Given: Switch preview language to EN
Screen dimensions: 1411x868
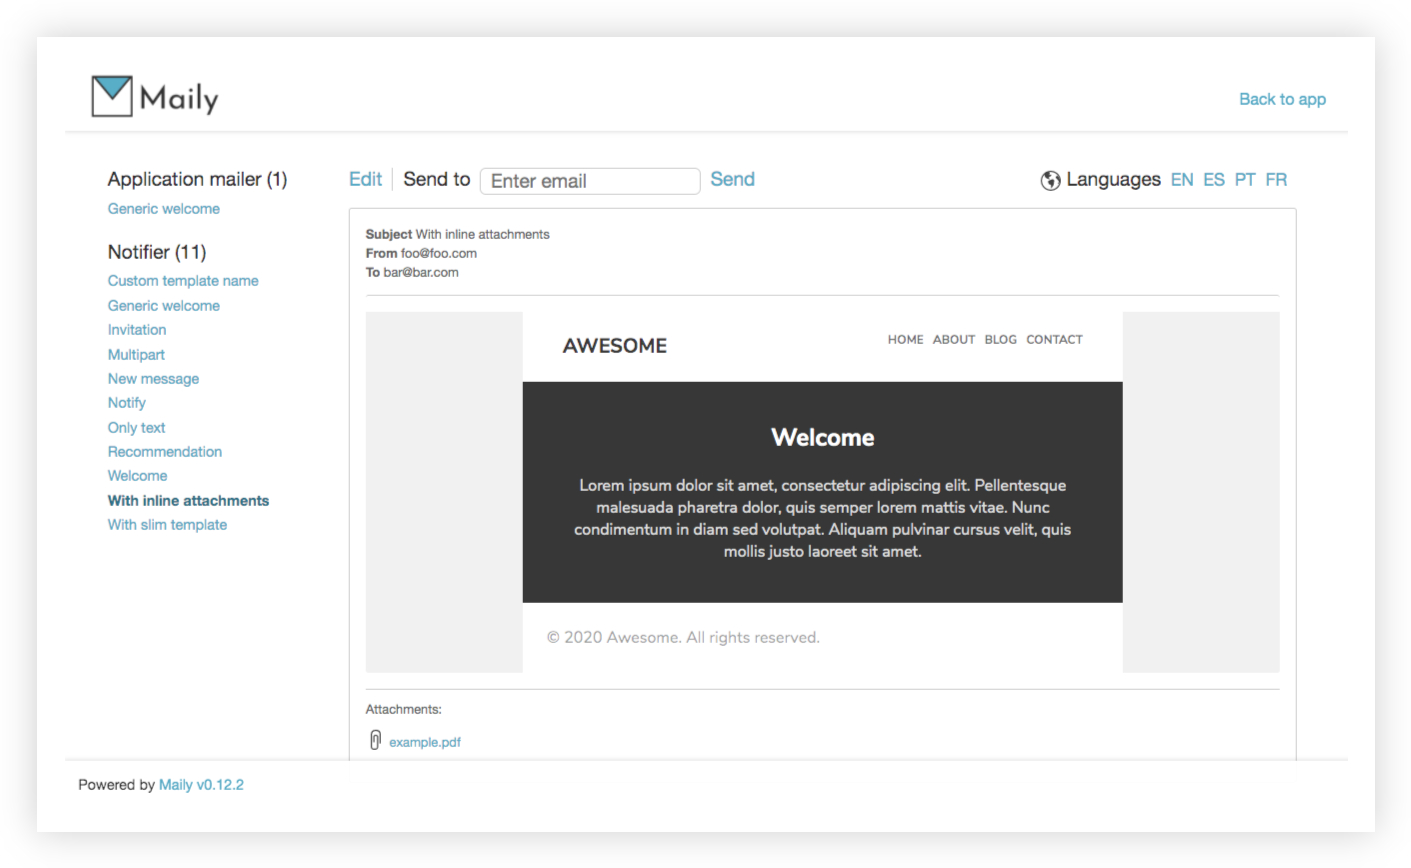Looking at the screenshot, I should click(x=1181, y=180).
